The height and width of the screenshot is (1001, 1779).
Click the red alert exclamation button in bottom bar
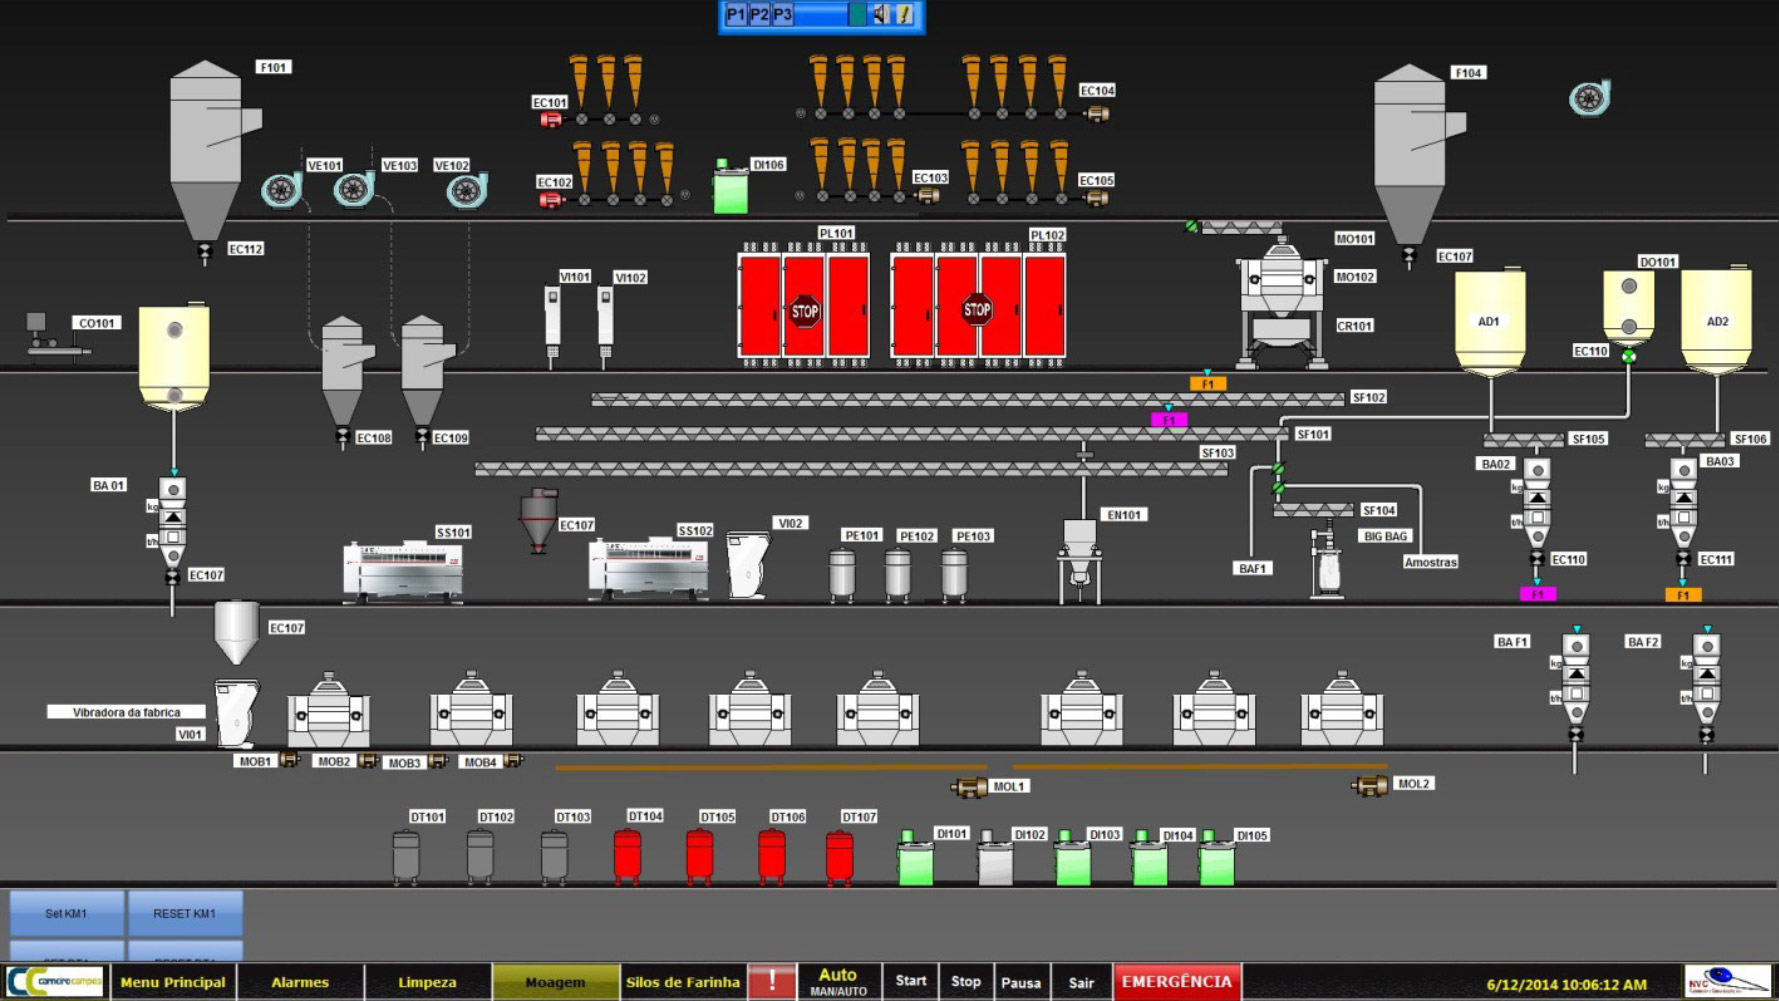pos(772,982)
